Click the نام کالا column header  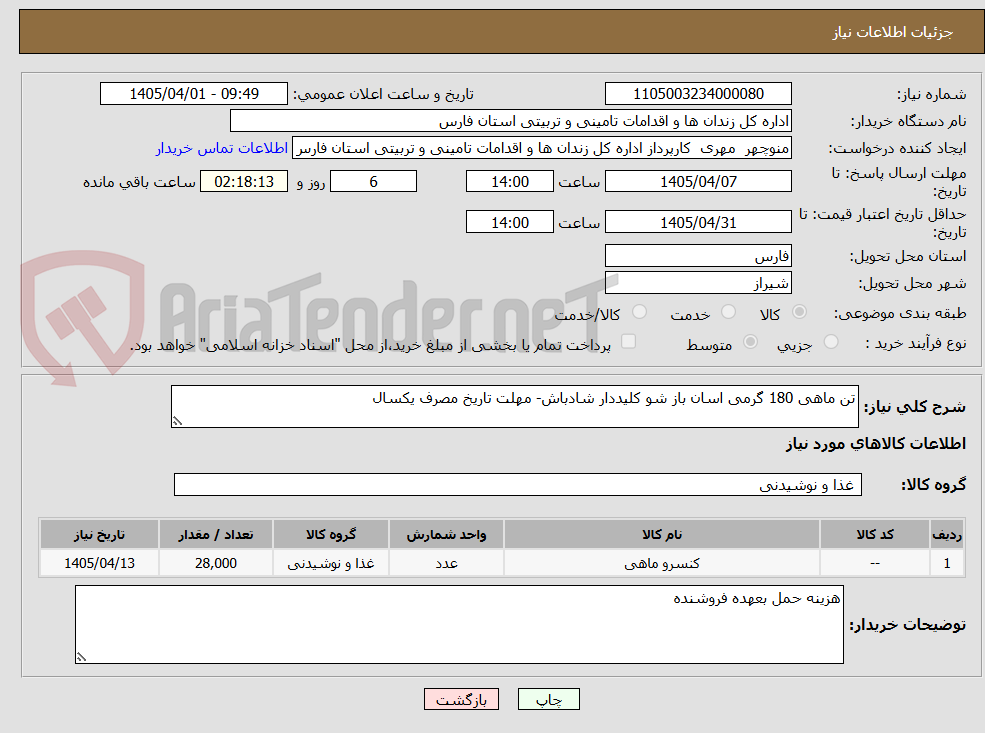[661, 535]
